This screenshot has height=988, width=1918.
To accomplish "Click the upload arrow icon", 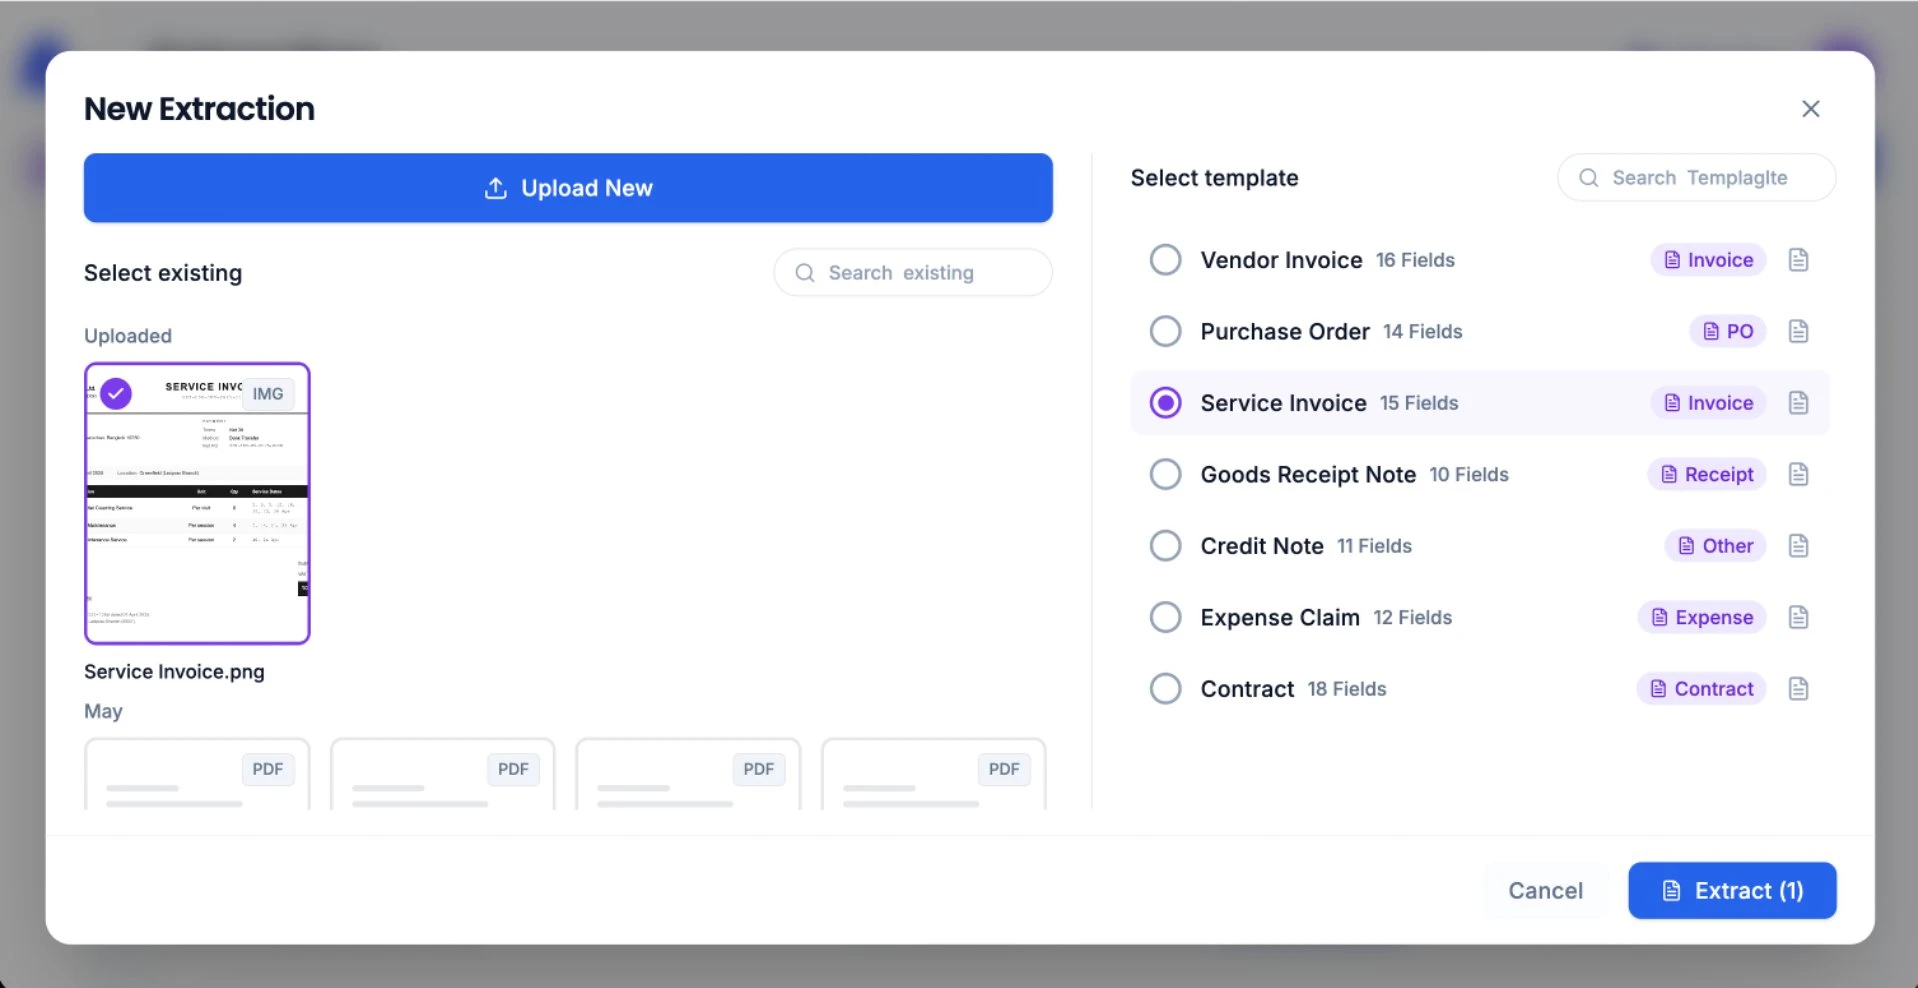I will [x=495, y=188].
